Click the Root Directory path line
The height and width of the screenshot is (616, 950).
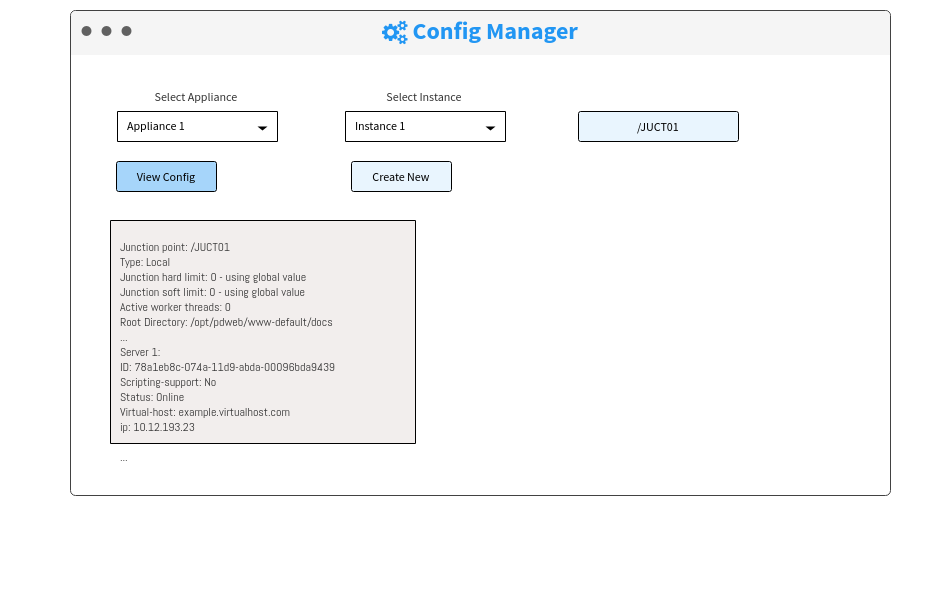226,322
